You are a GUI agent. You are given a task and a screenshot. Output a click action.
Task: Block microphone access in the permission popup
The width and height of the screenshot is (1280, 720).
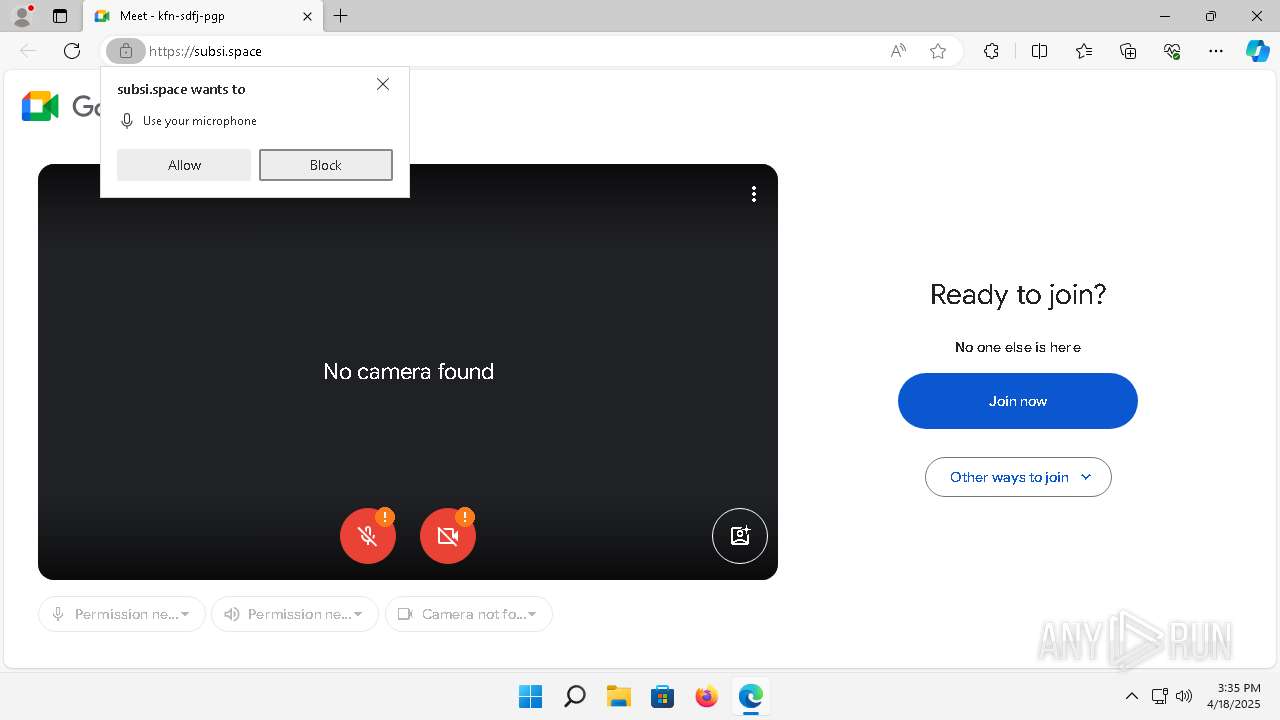pos(326,165)
